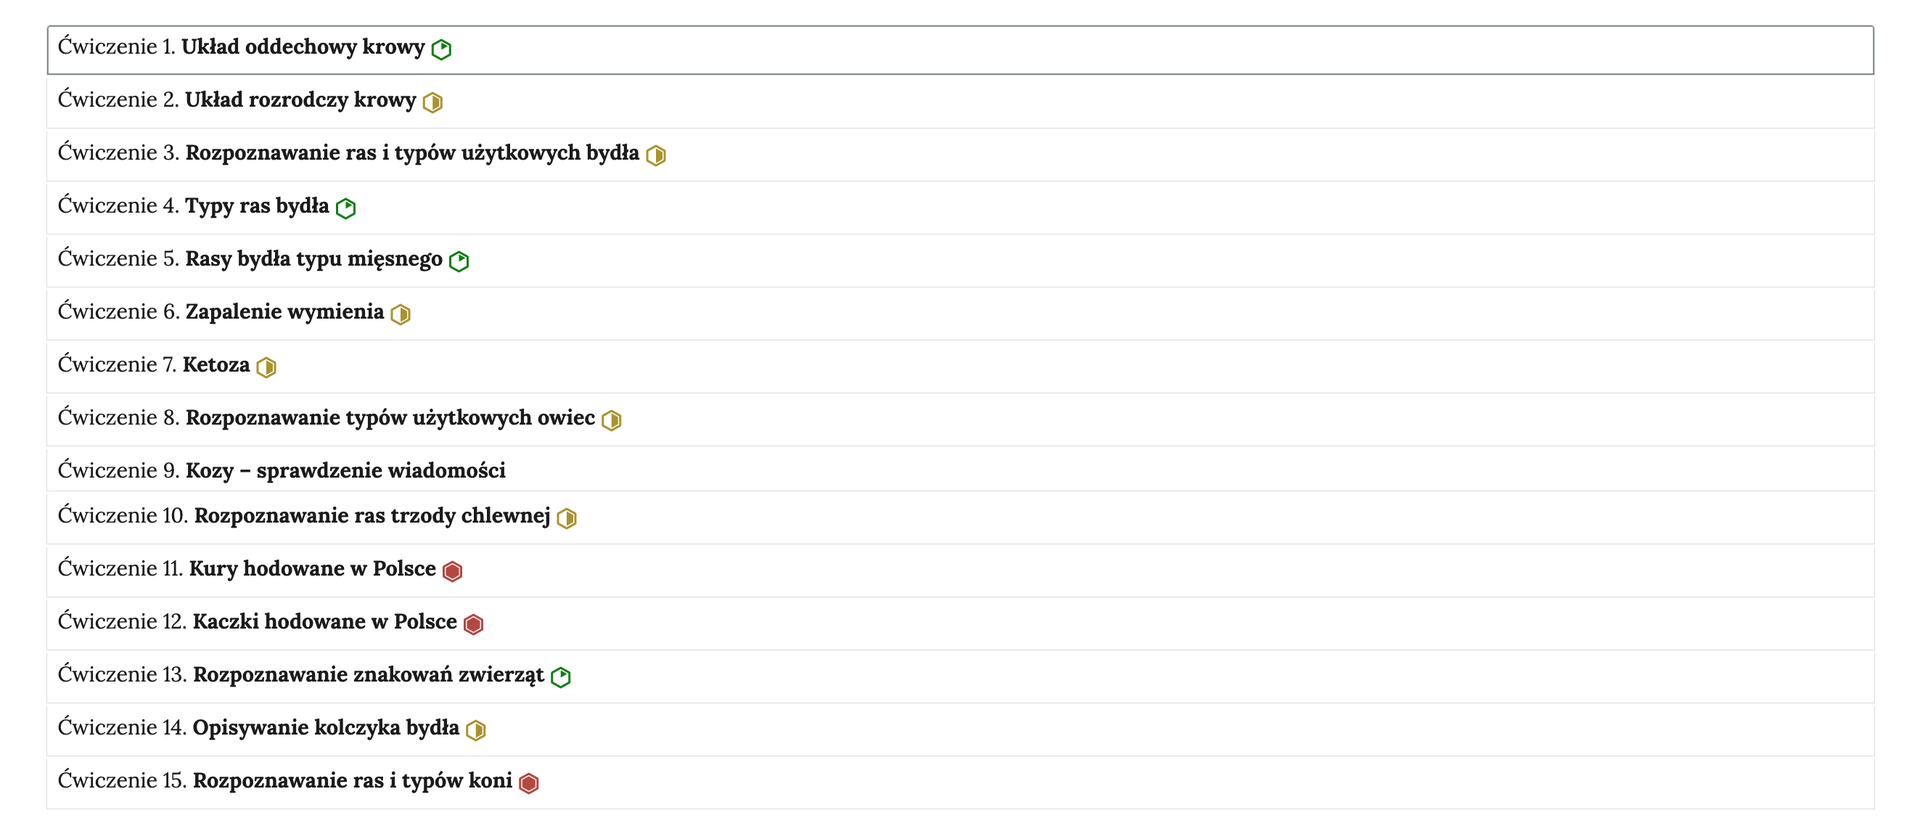This screenshot has height=826, width=1920.
Task: Click red hexagon beside Kury hodowane w Polsce
Action: tap(452, 571)
